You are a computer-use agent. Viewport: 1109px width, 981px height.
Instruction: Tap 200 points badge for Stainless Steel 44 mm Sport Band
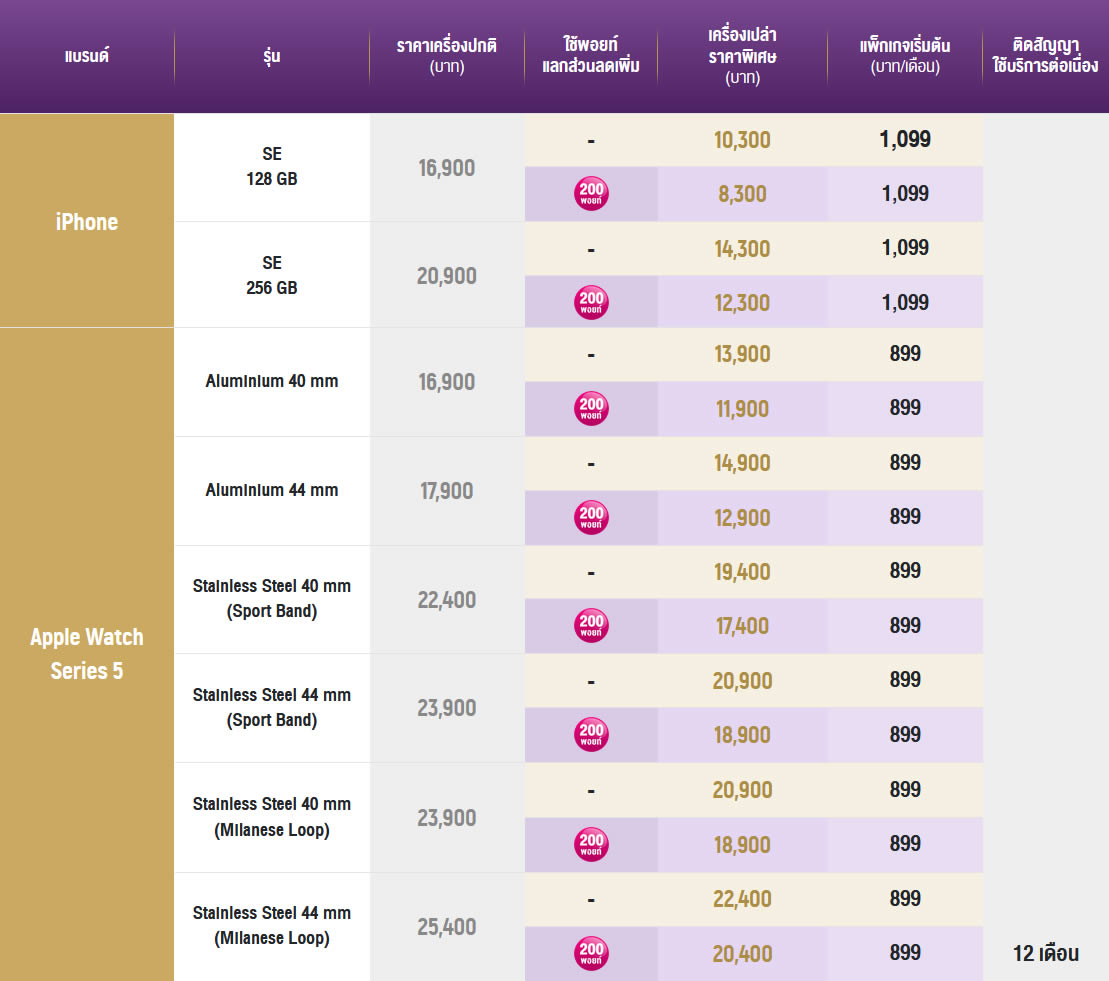point(591,734)
